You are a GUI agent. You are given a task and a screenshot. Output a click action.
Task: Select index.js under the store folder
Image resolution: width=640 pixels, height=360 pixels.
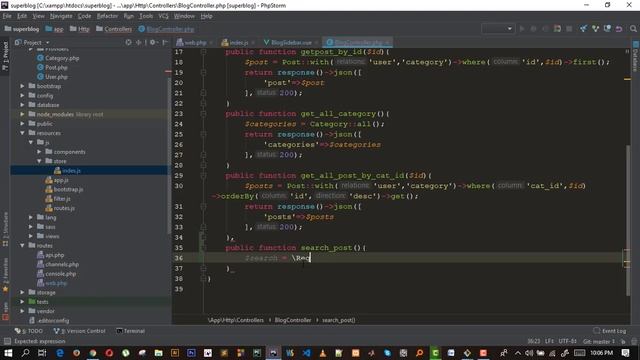tap(67, 171)
